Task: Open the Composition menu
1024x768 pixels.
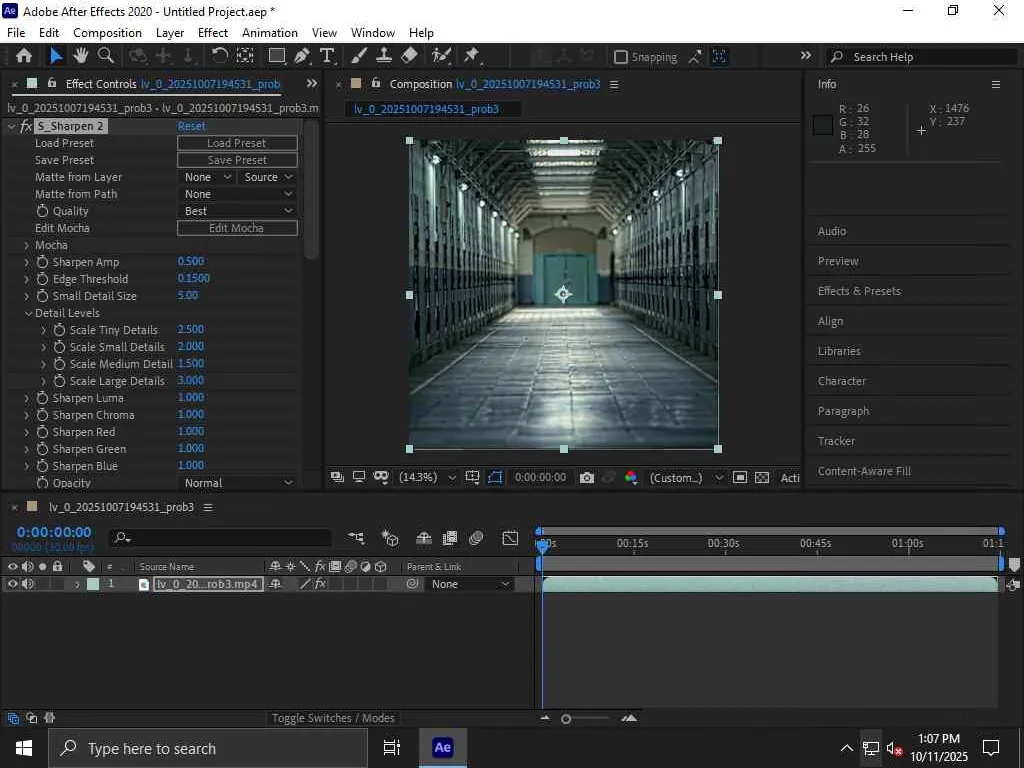Action: click(x=107, y=32)
